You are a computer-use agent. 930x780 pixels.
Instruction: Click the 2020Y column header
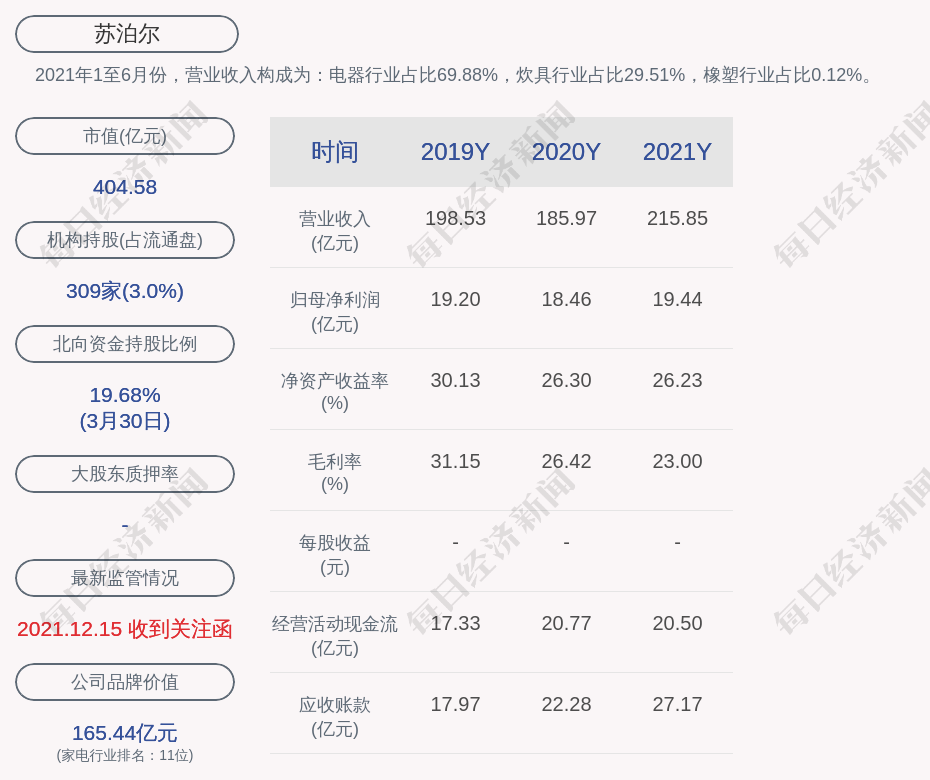[566, 152]
